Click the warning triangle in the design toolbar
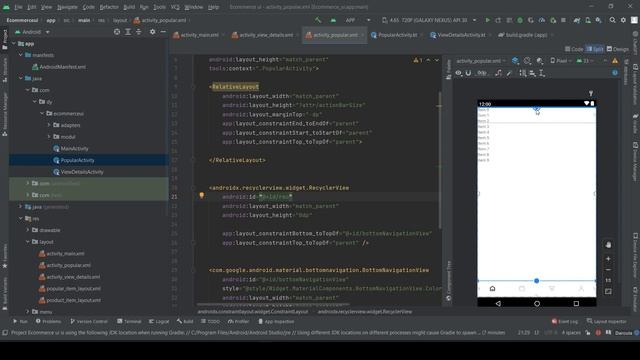 pos(615,61)
